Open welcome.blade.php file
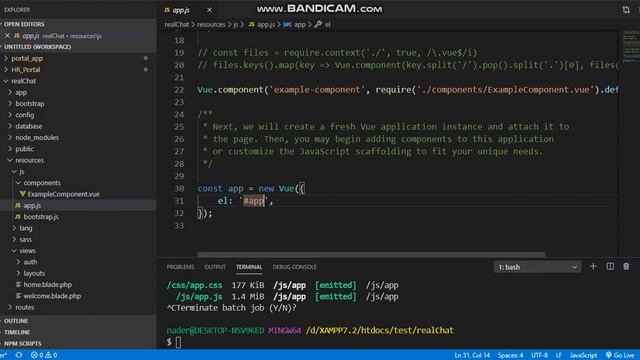 (52, 296)
